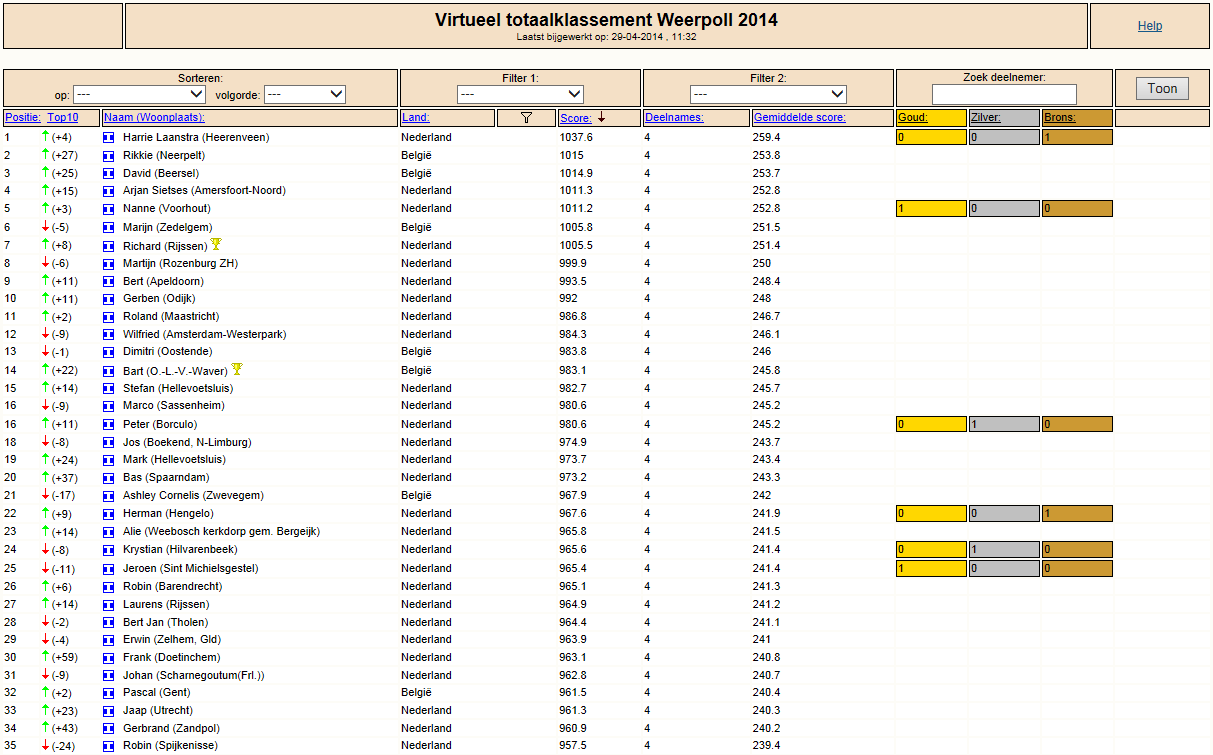Open the 'op' sort field dropdown
The height and width of the screenshot is (755, 1213).
[139, 94]
